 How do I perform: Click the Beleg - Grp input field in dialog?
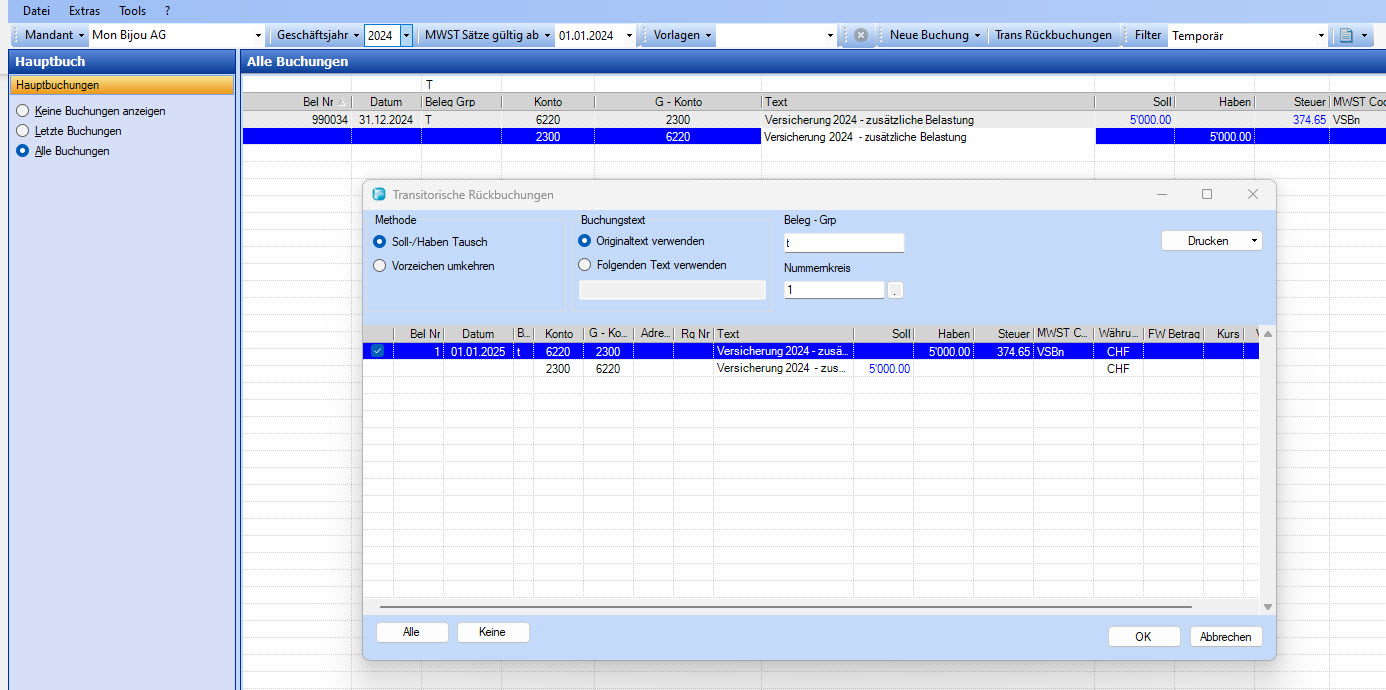(844, 243)
